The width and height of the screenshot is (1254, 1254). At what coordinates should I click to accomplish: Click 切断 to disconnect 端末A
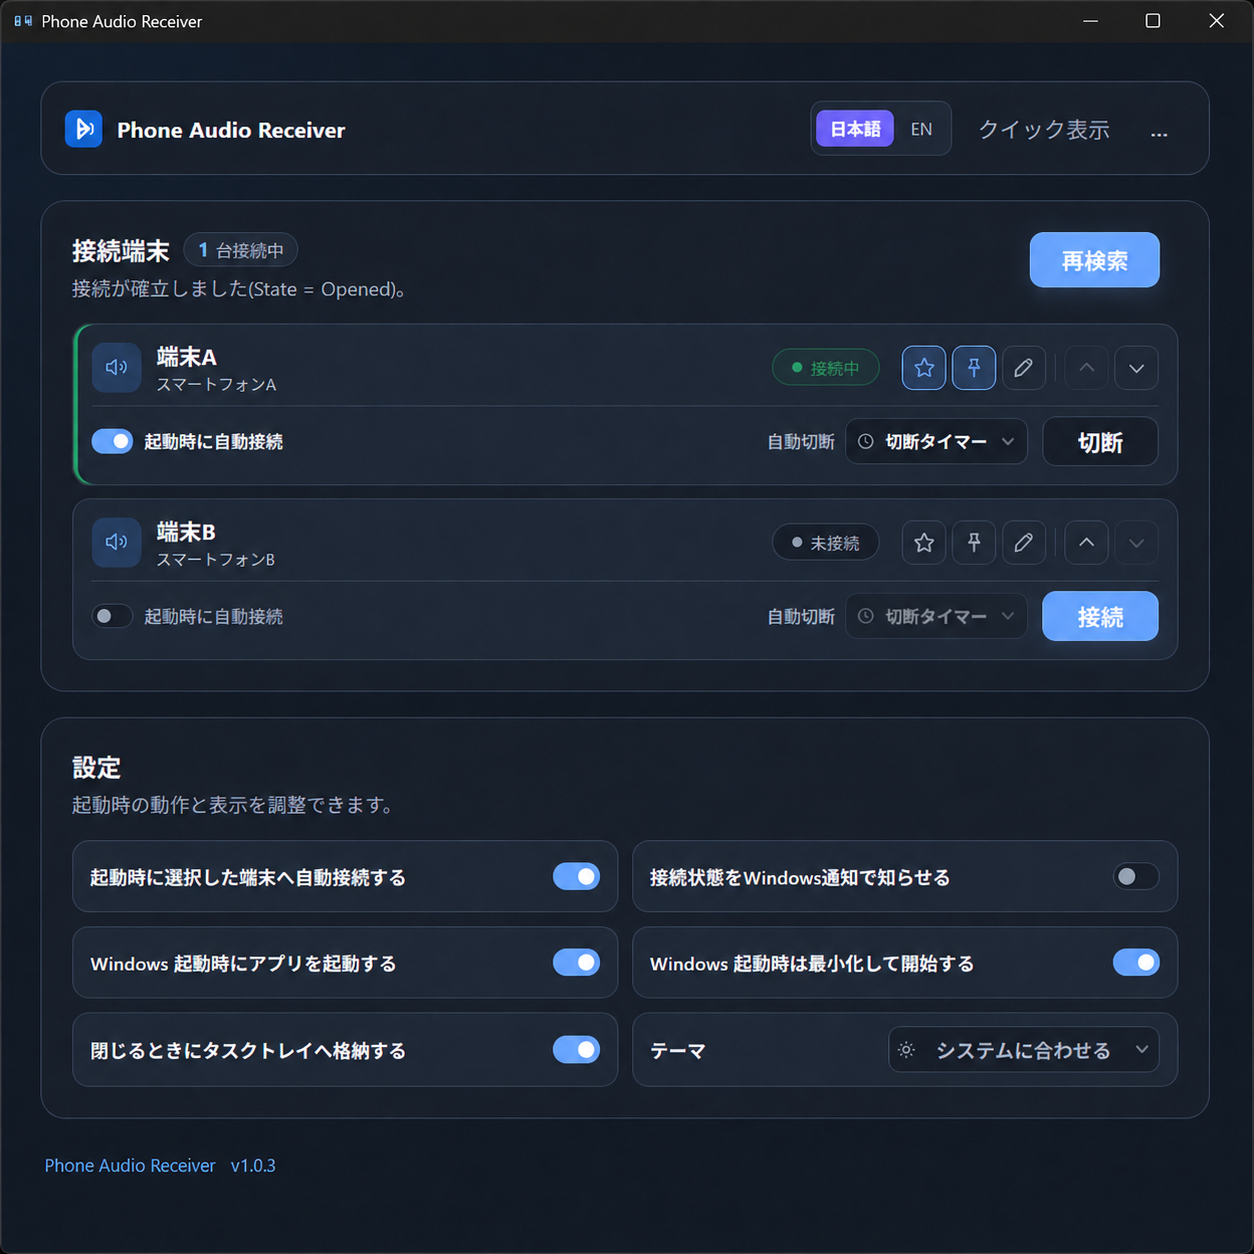coord(1101,442)
